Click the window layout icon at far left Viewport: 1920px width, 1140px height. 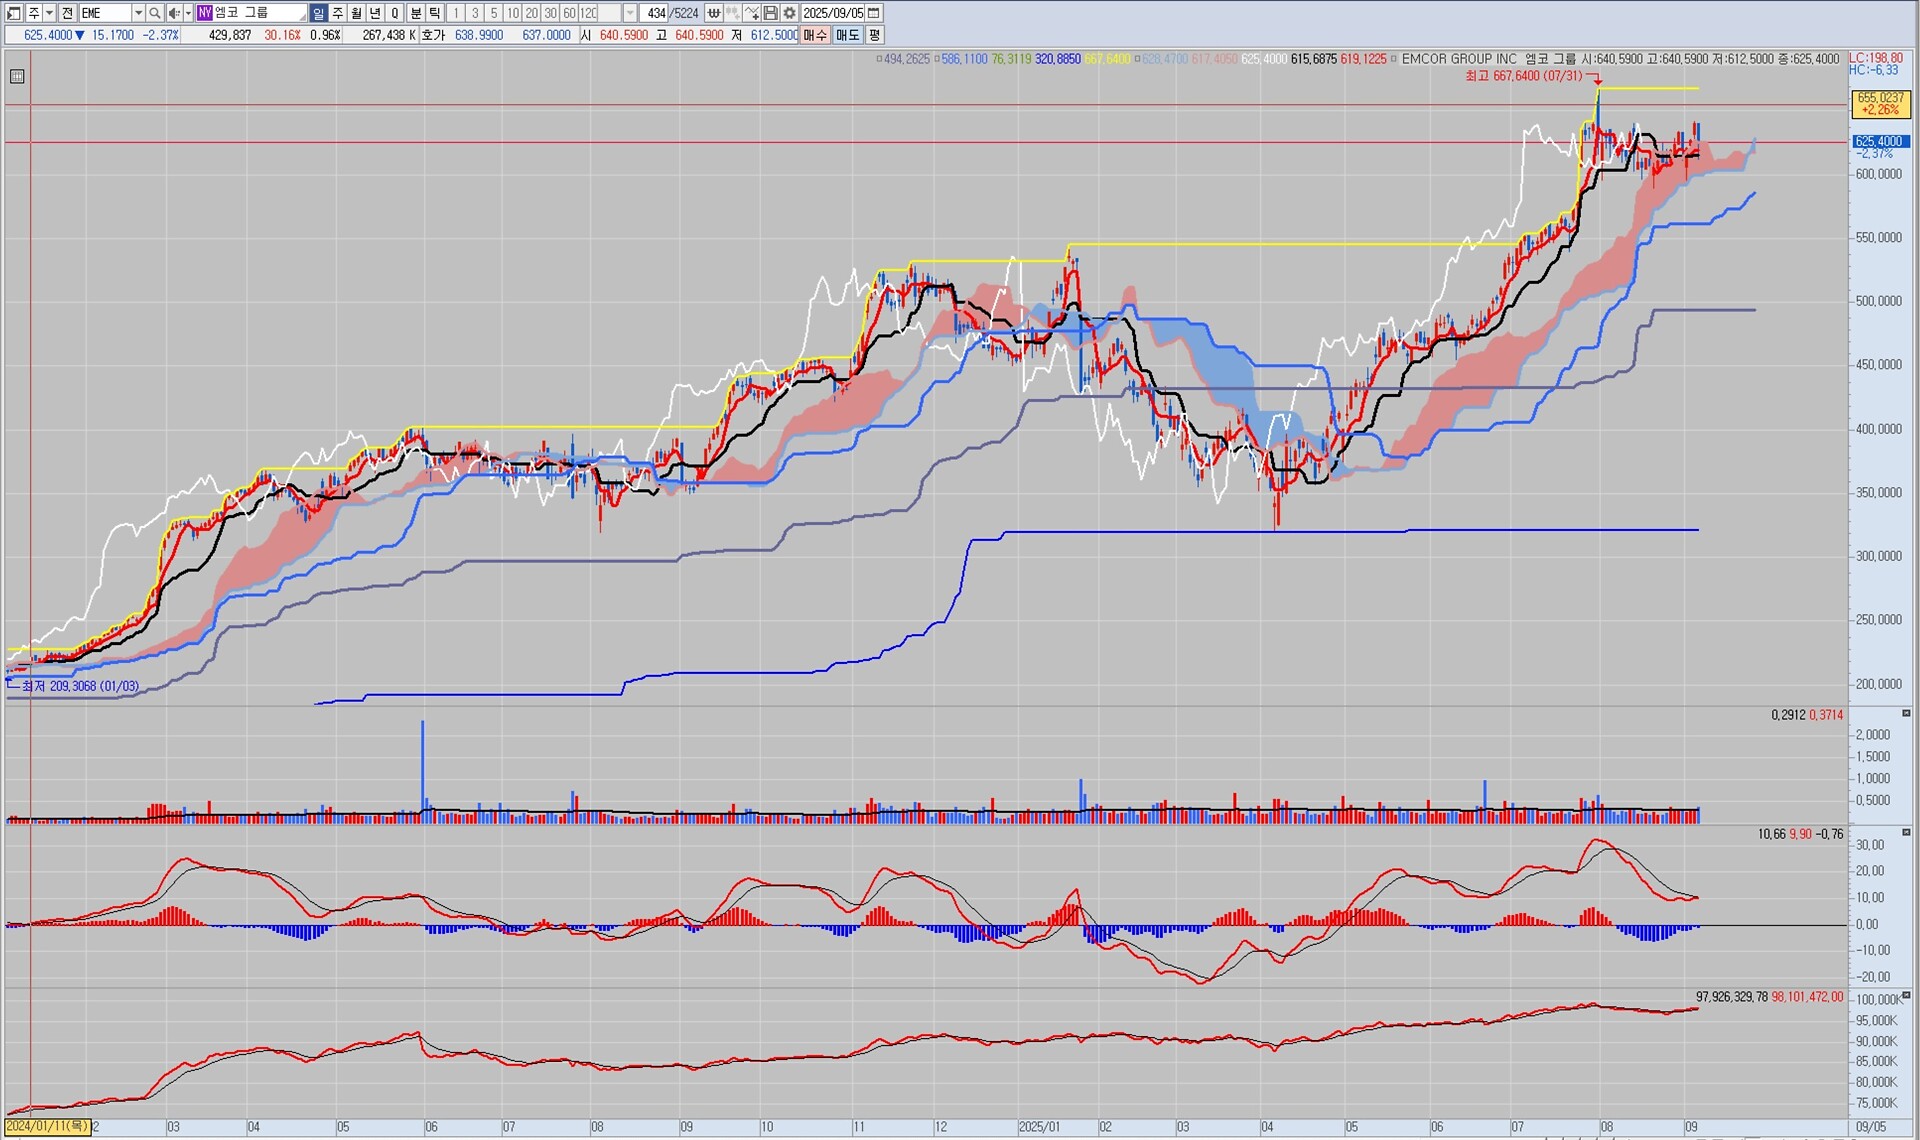(14, 13)
